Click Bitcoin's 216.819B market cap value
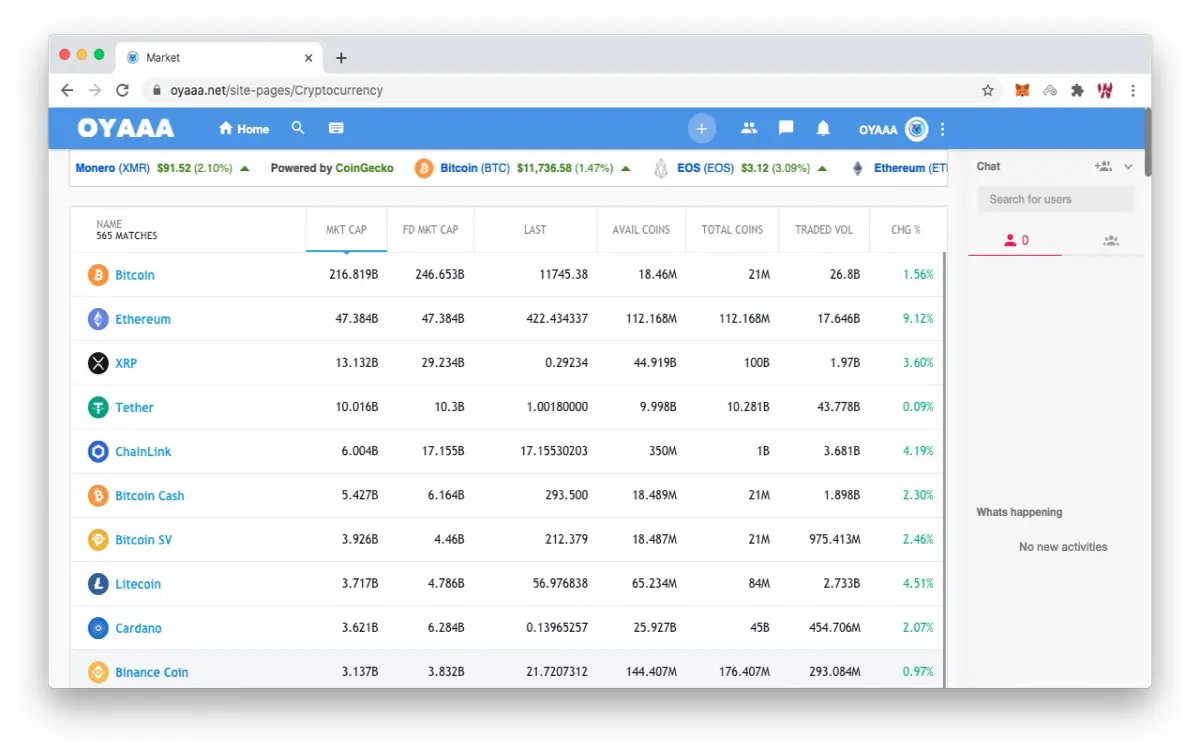 (354, 275)
